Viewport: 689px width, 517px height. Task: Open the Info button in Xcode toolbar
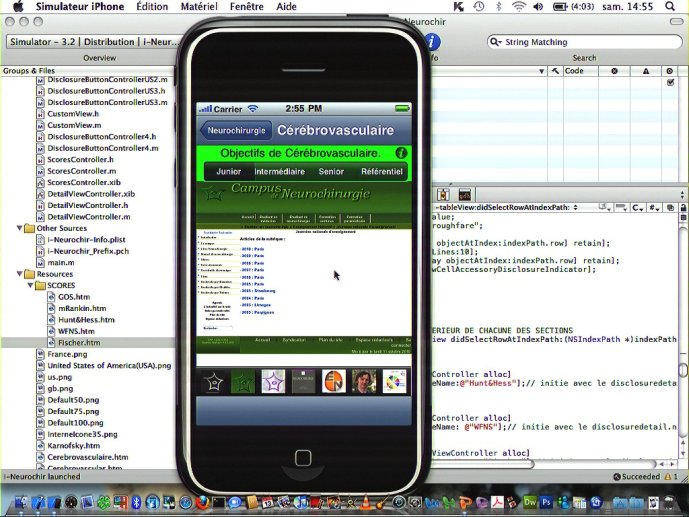432,42
